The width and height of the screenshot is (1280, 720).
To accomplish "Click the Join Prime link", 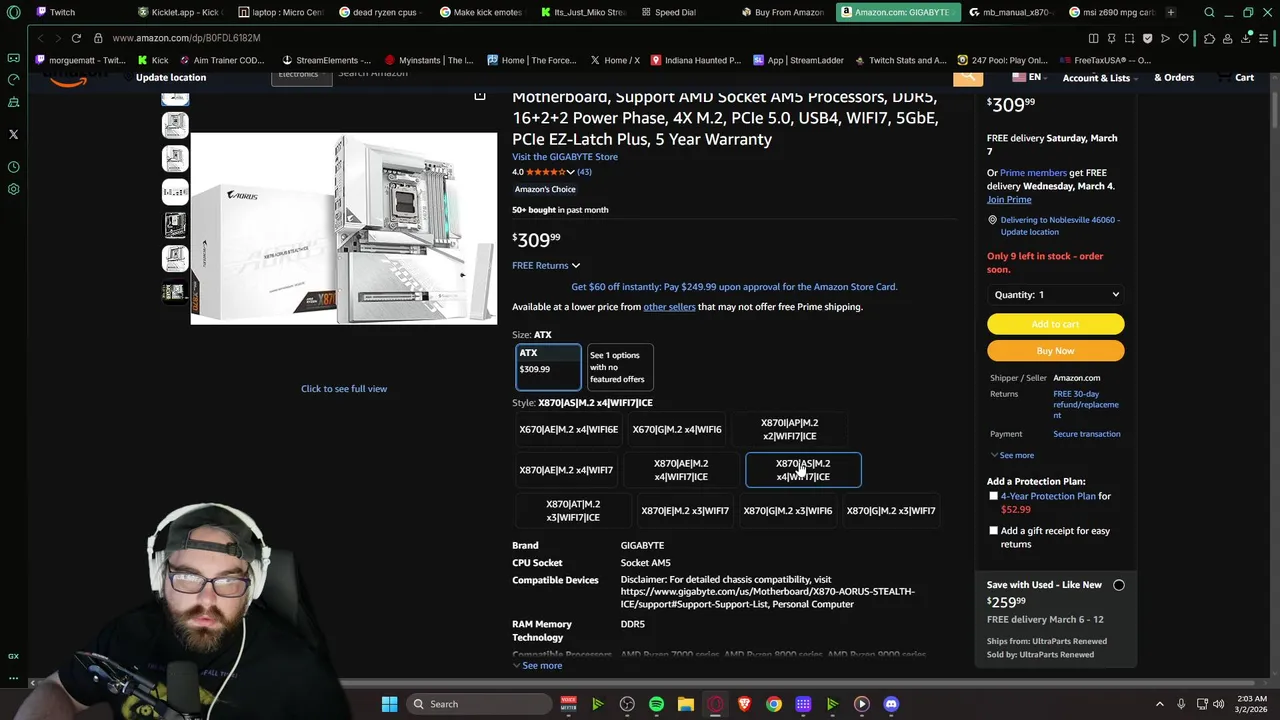I will (1009, 199).
